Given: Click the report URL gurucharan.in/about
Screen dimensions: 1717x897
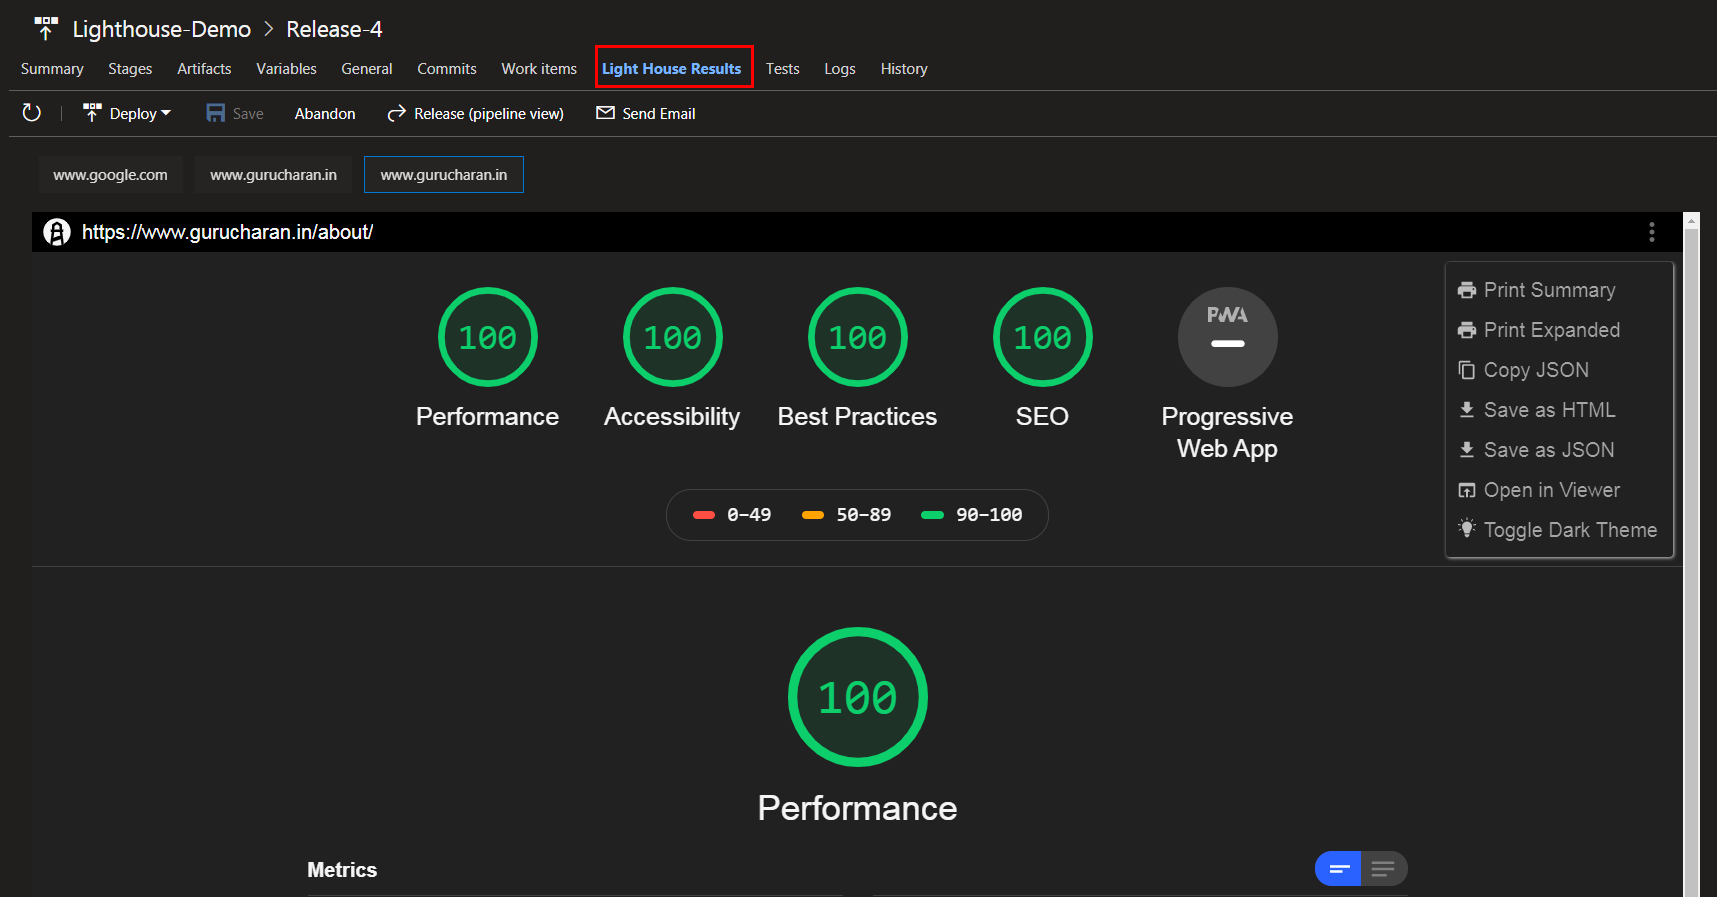Looking at the screenshot, I should click(227, 232).
